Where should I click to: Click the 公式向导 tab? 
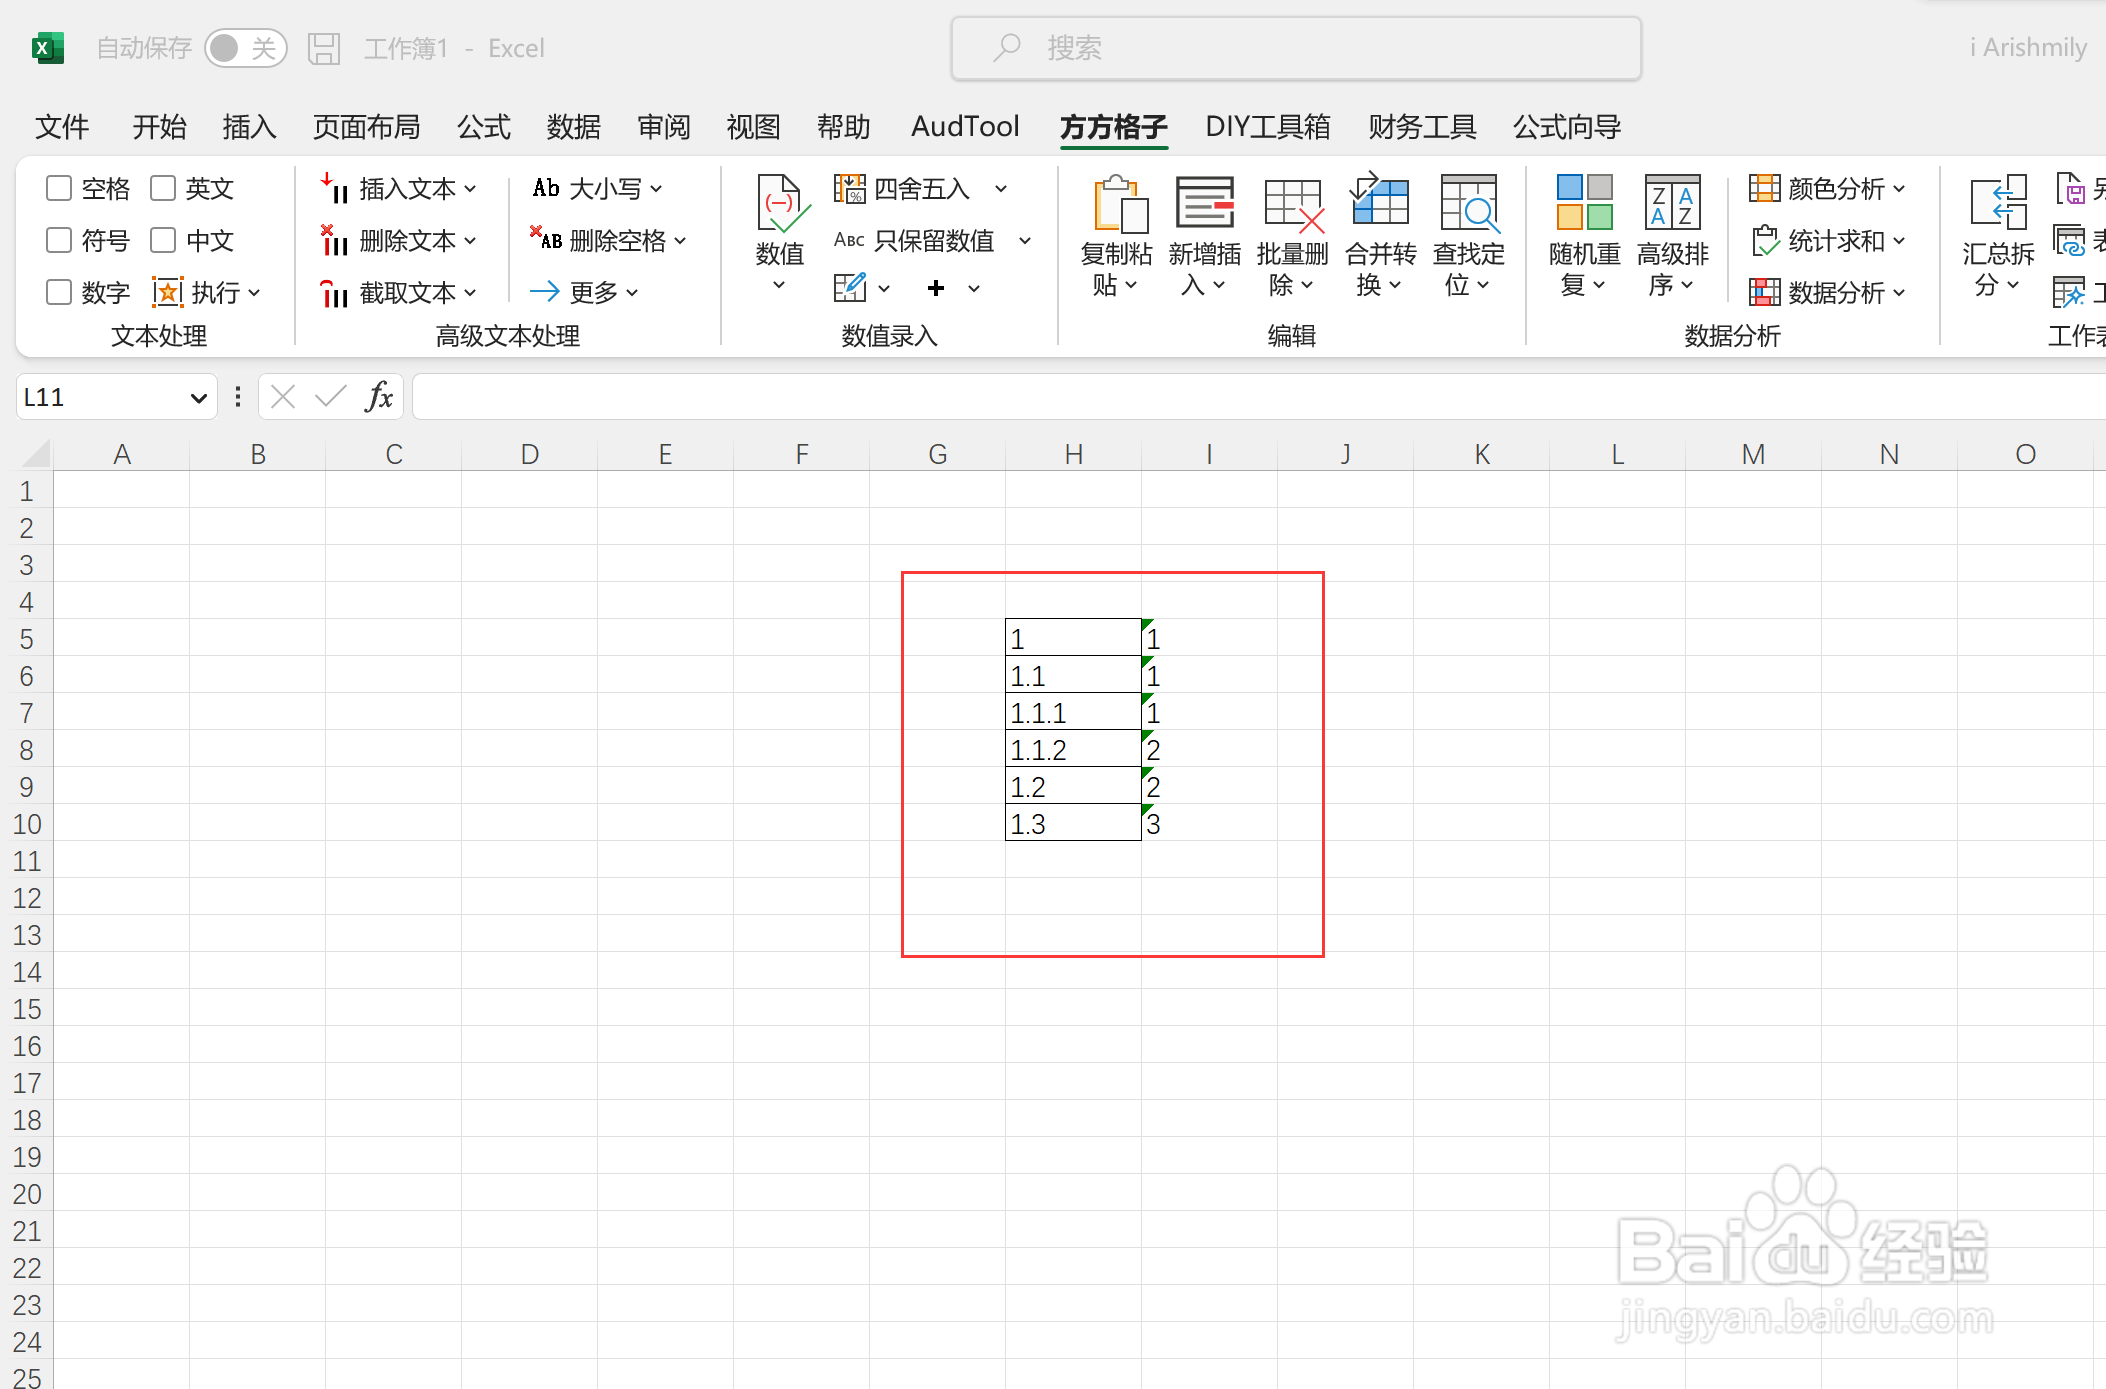(1567, 127)
